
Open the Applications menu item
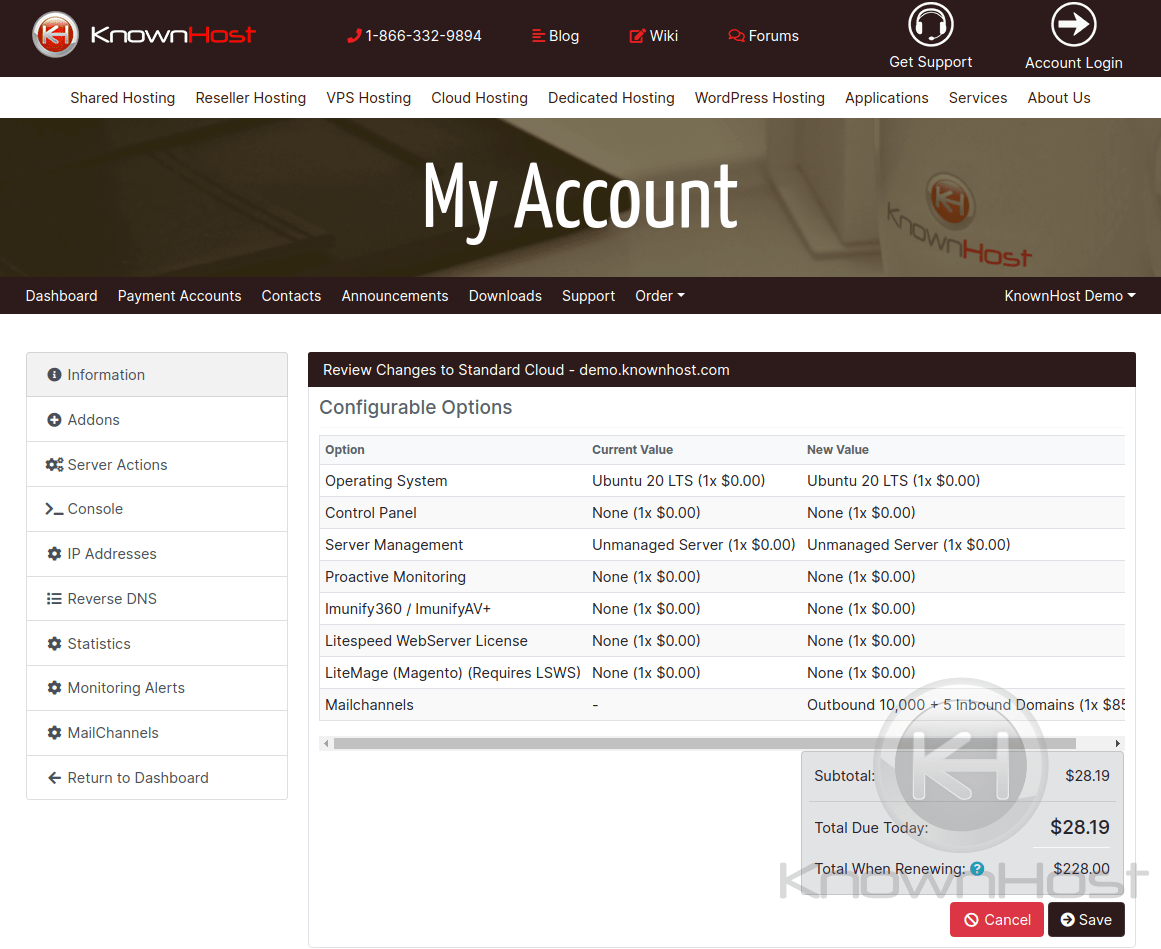pyautogui.click(x=887, y=98)
